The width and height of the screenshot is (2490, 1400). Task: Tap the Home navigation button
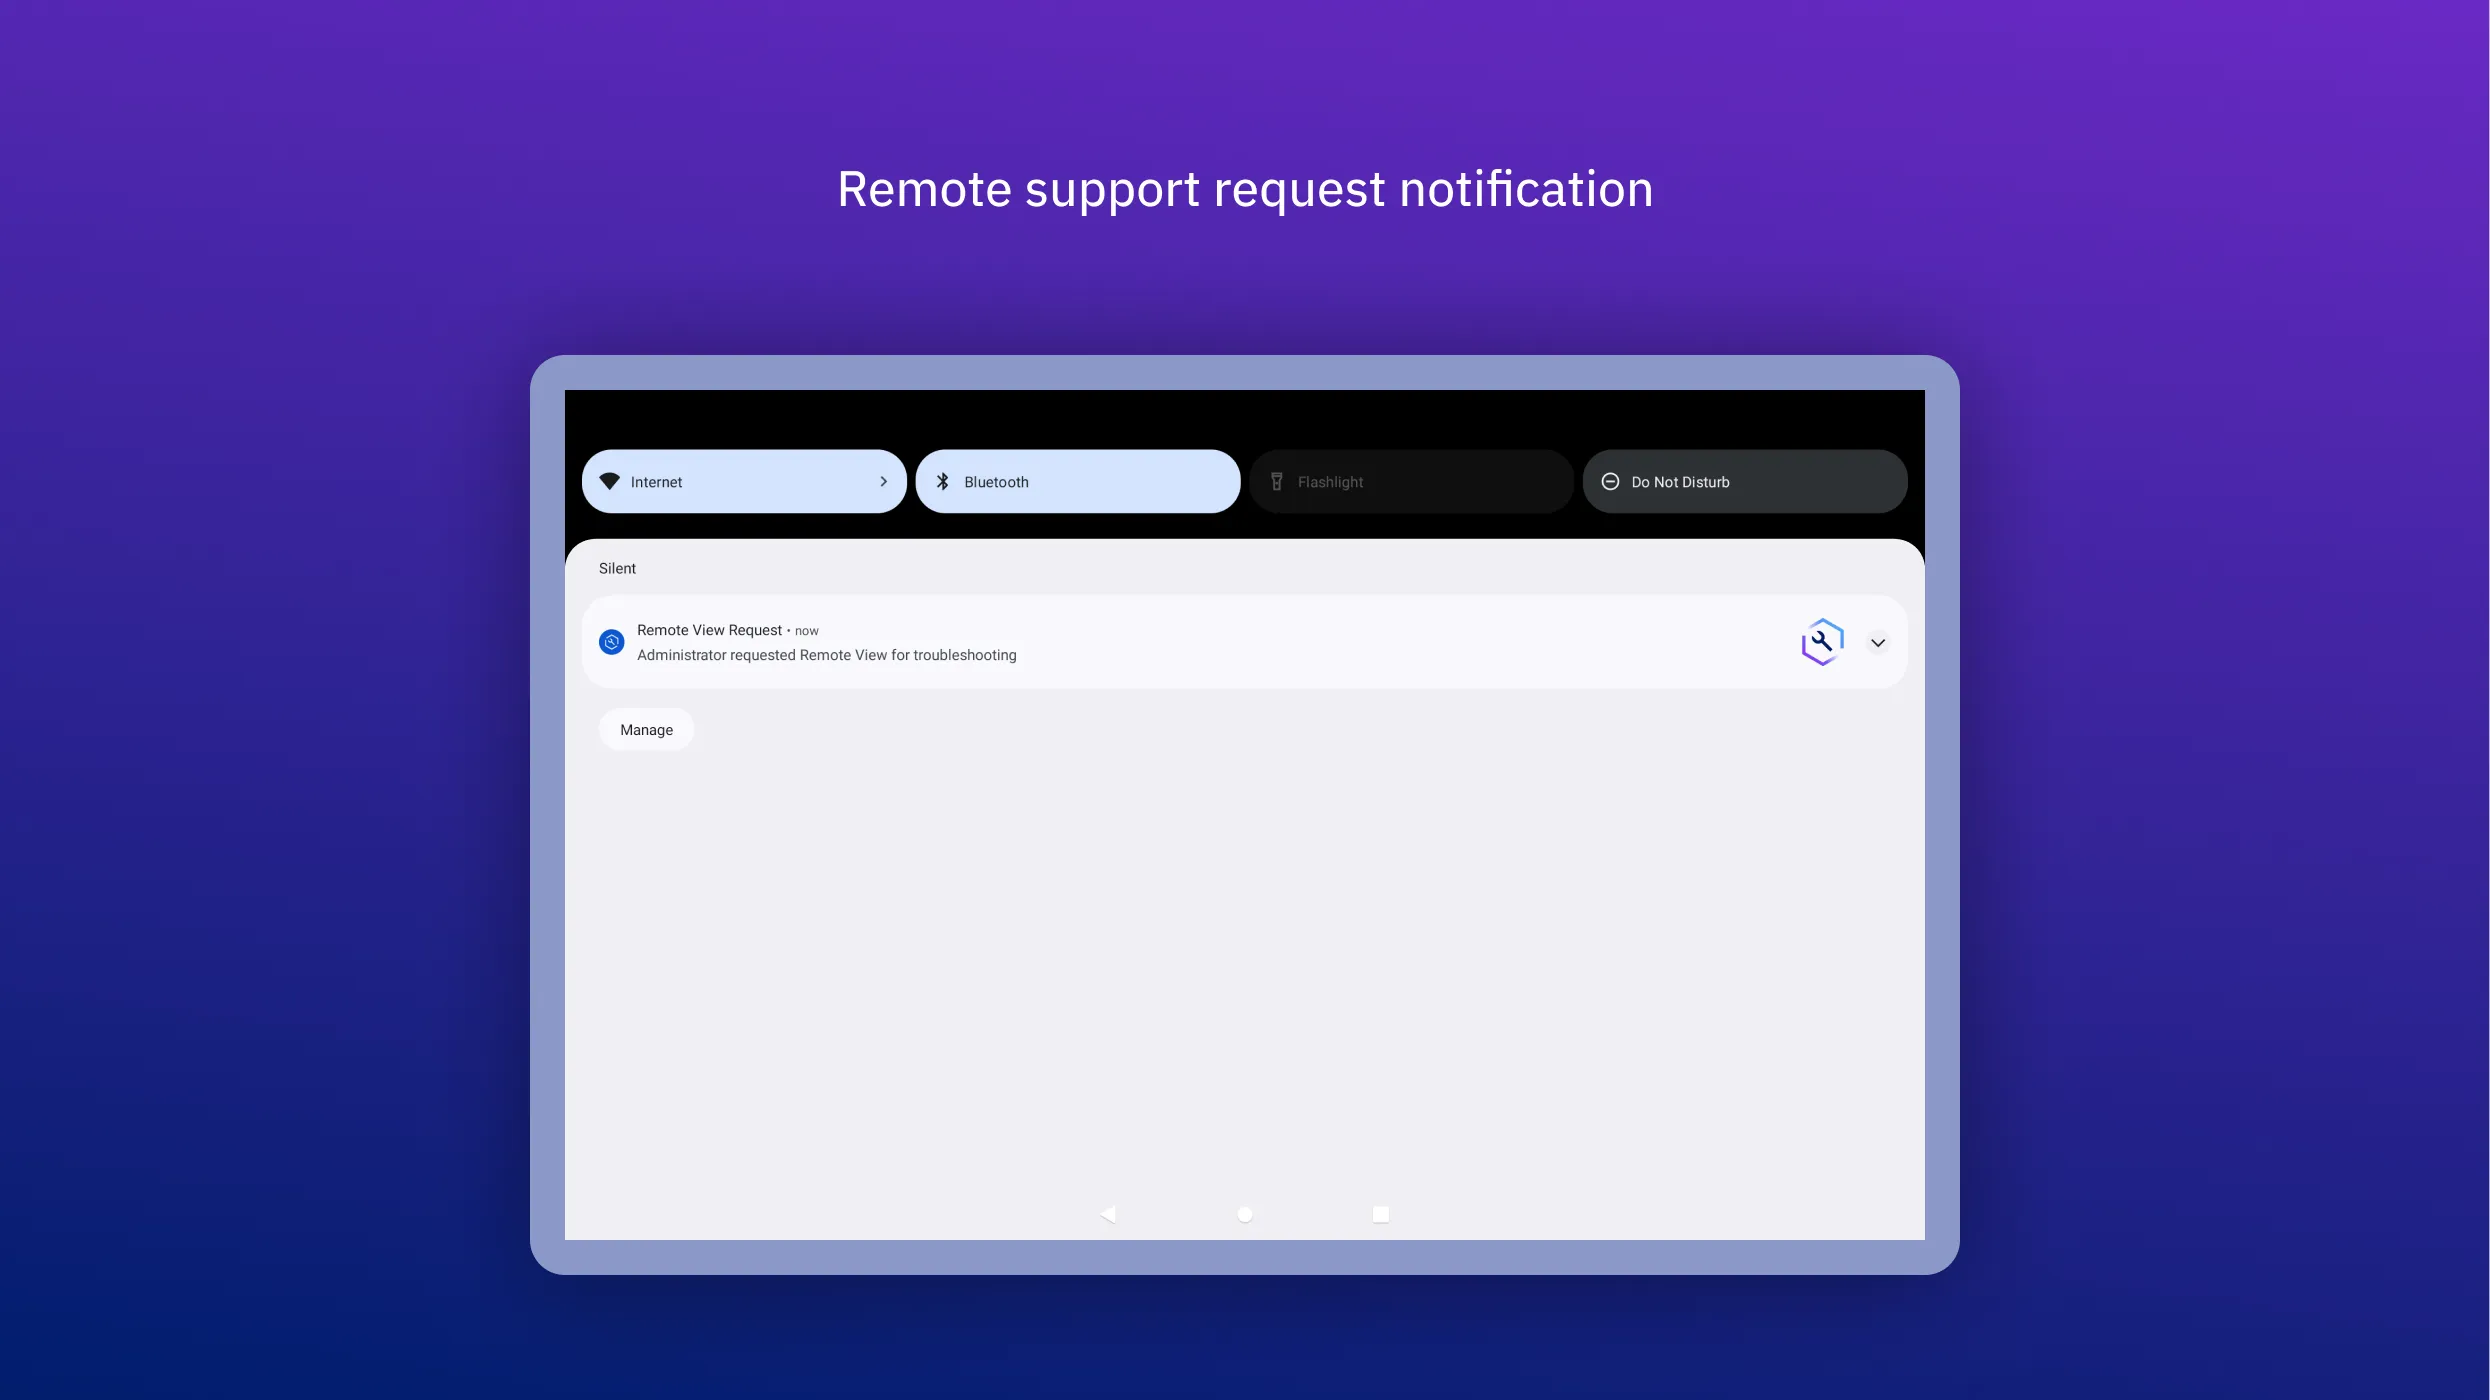[x=1244, y=1213]
